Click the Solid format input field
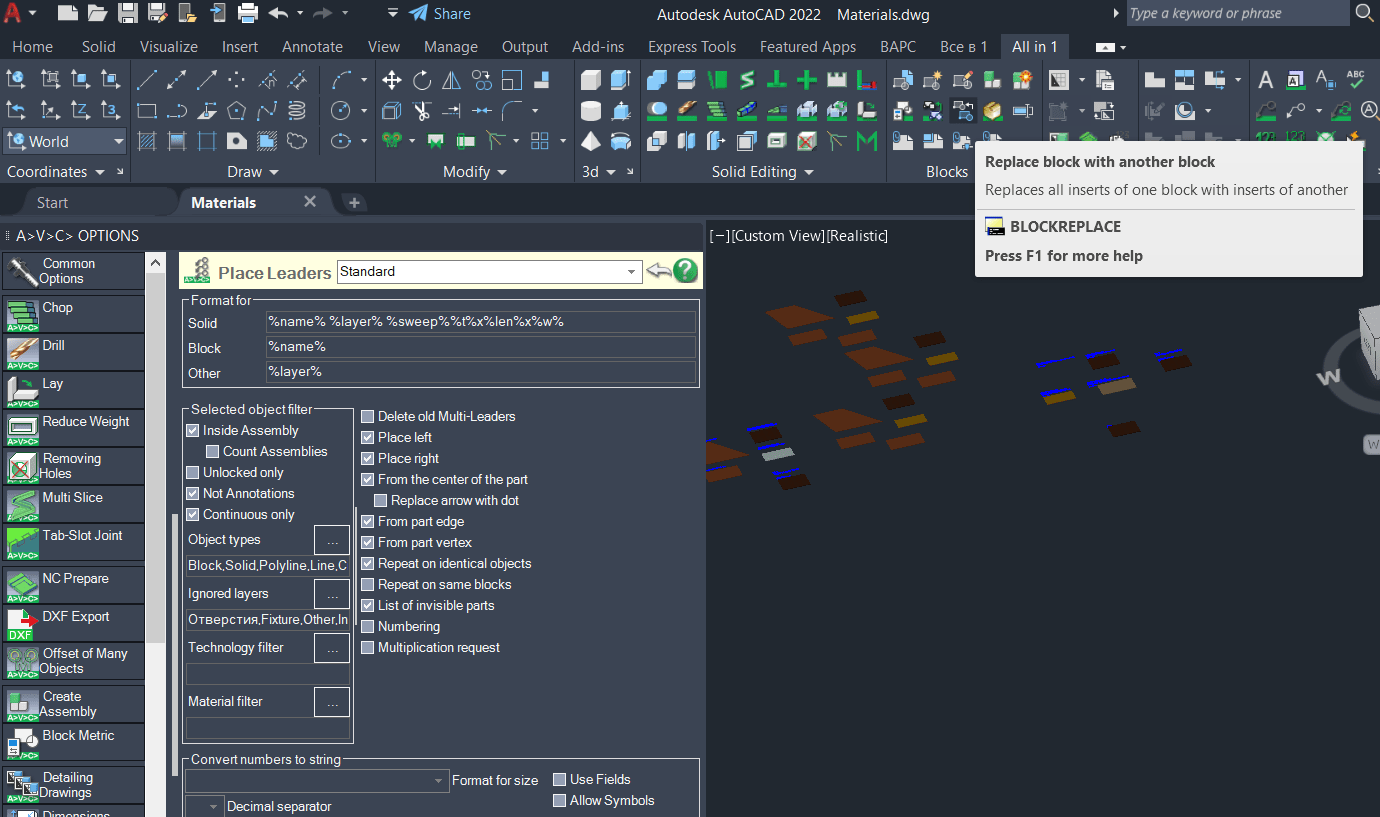 tap(480, 322)
